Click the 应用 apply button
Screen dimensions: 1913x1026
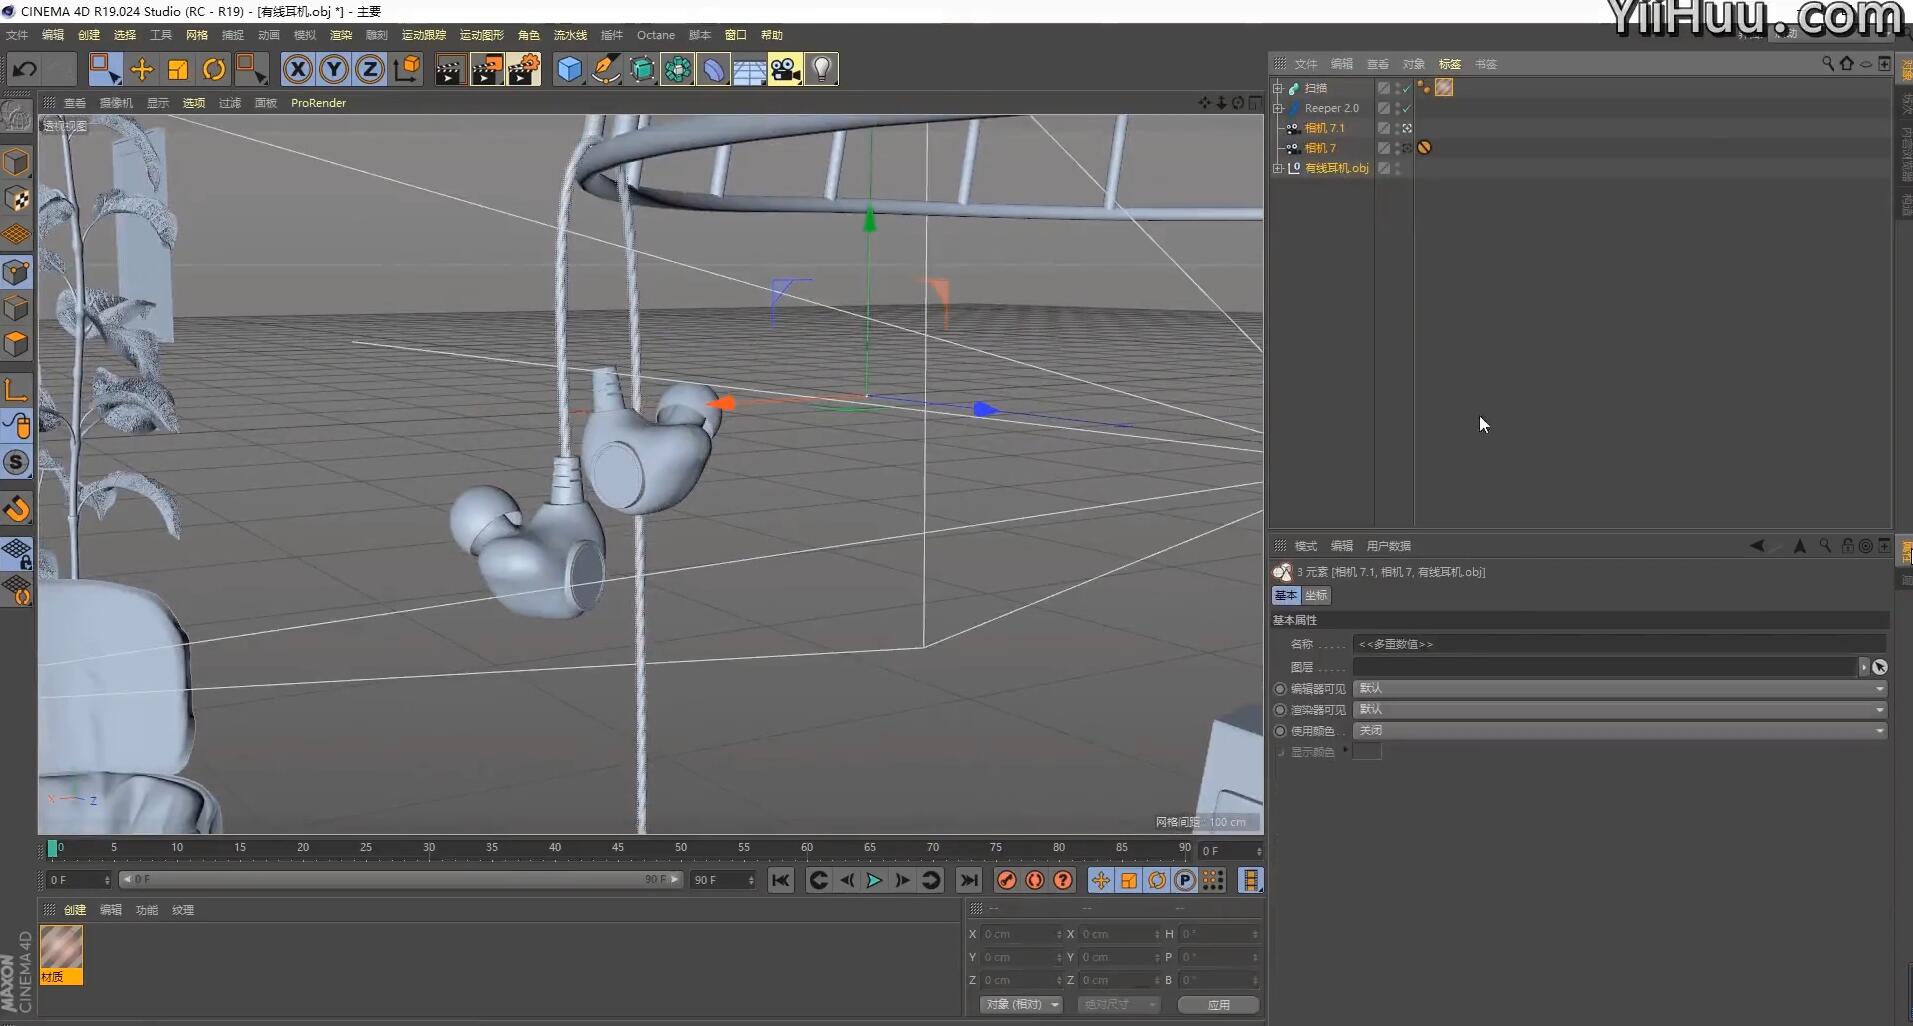[x=1218, y=1005]
